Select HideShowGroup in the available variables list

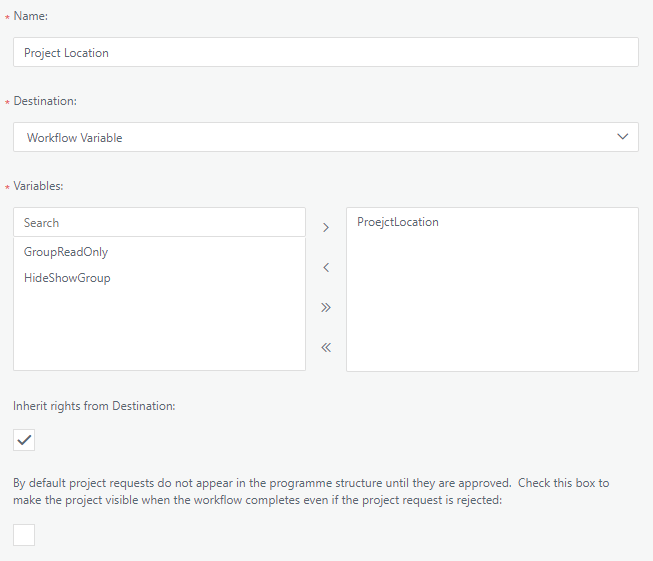67,278
